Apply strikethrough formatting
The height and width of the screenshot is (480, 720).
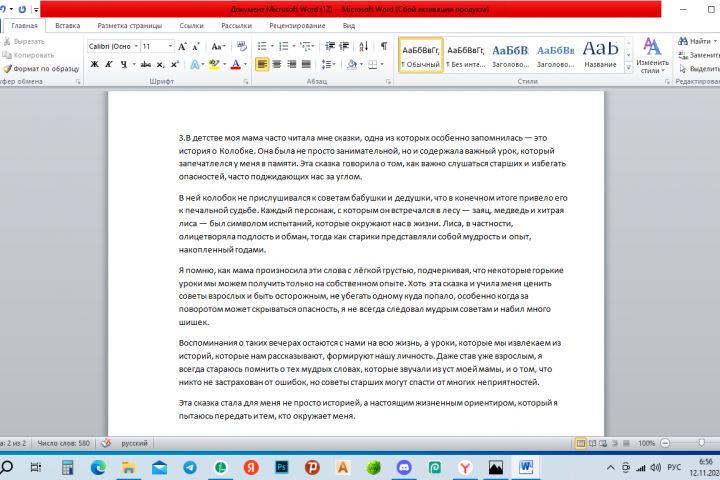pos(146,64)
